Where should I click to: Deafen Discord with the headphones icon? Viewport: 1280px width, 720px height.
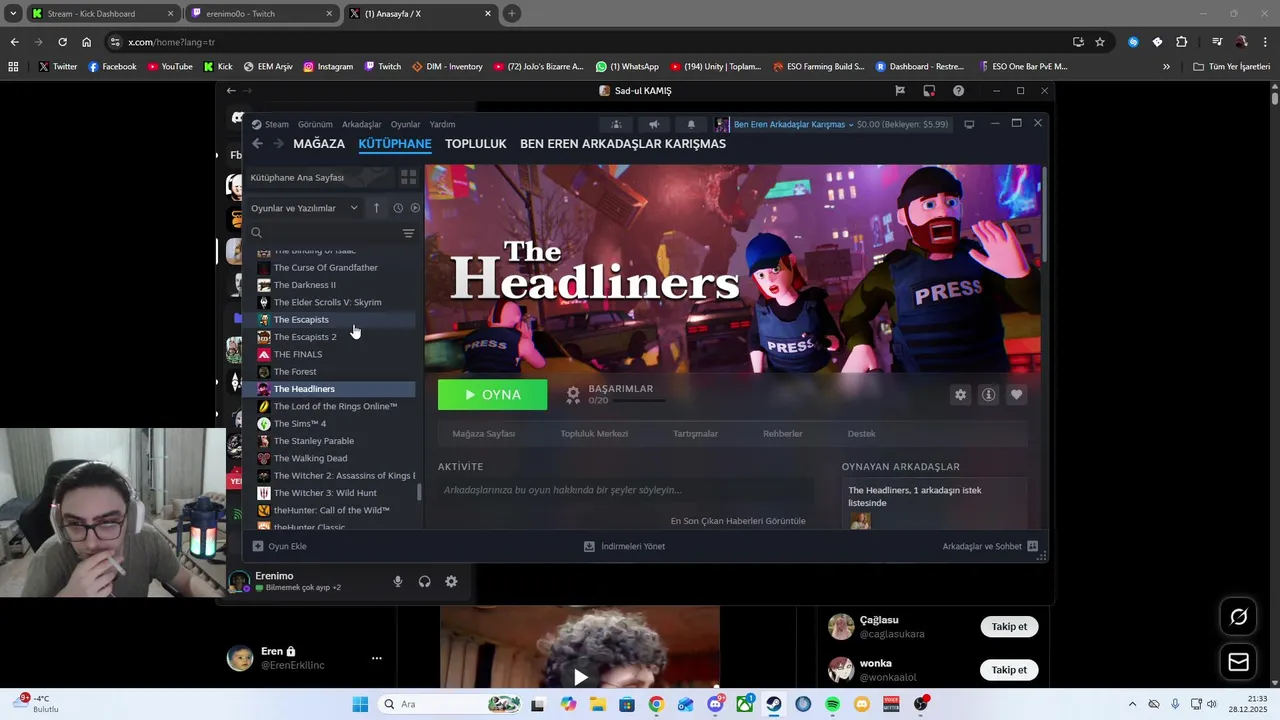pos(425,581)
